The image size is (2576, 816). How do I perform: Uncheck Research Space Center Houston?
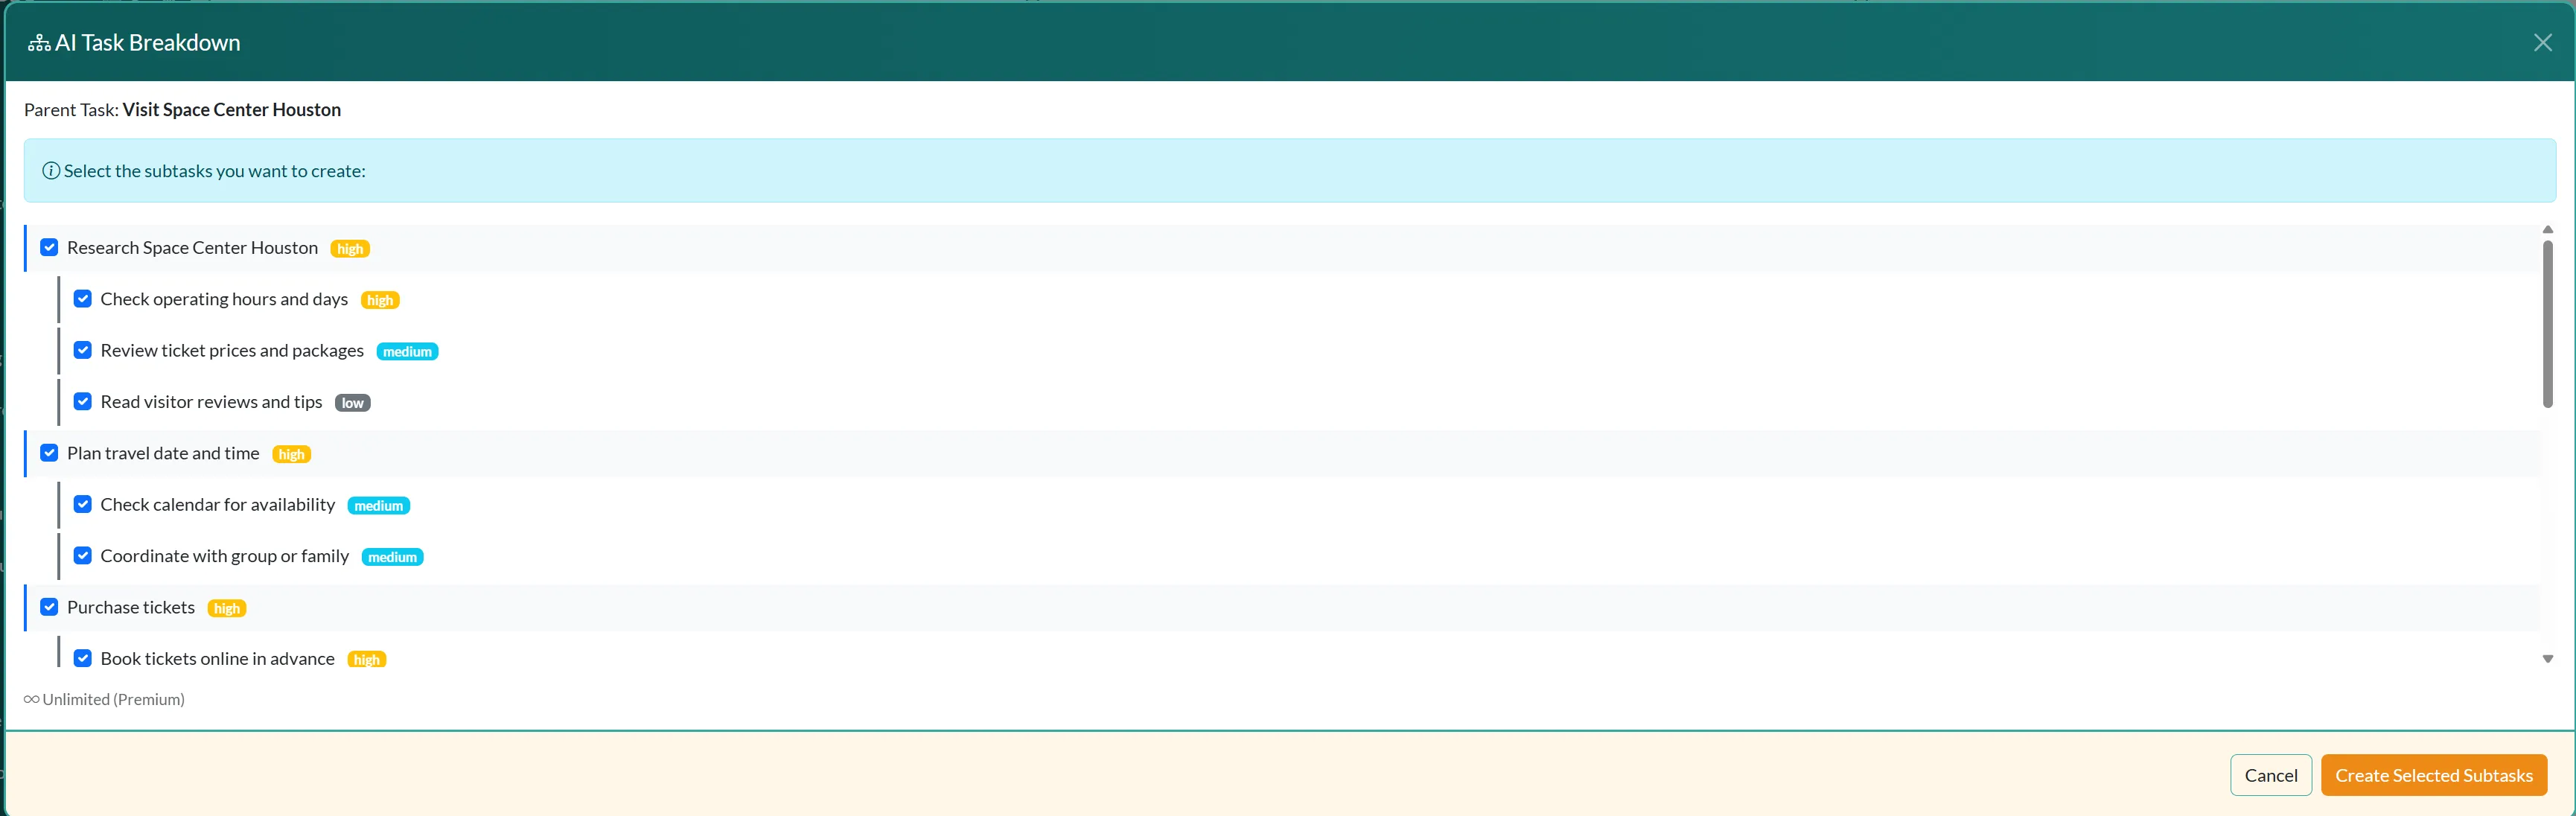point(49,247)
